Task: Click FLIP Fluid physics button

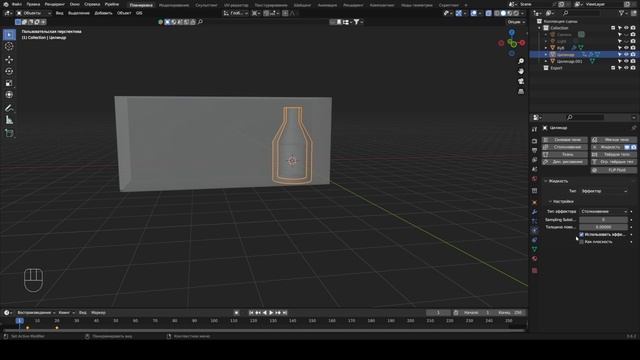Action: point(613,170)
